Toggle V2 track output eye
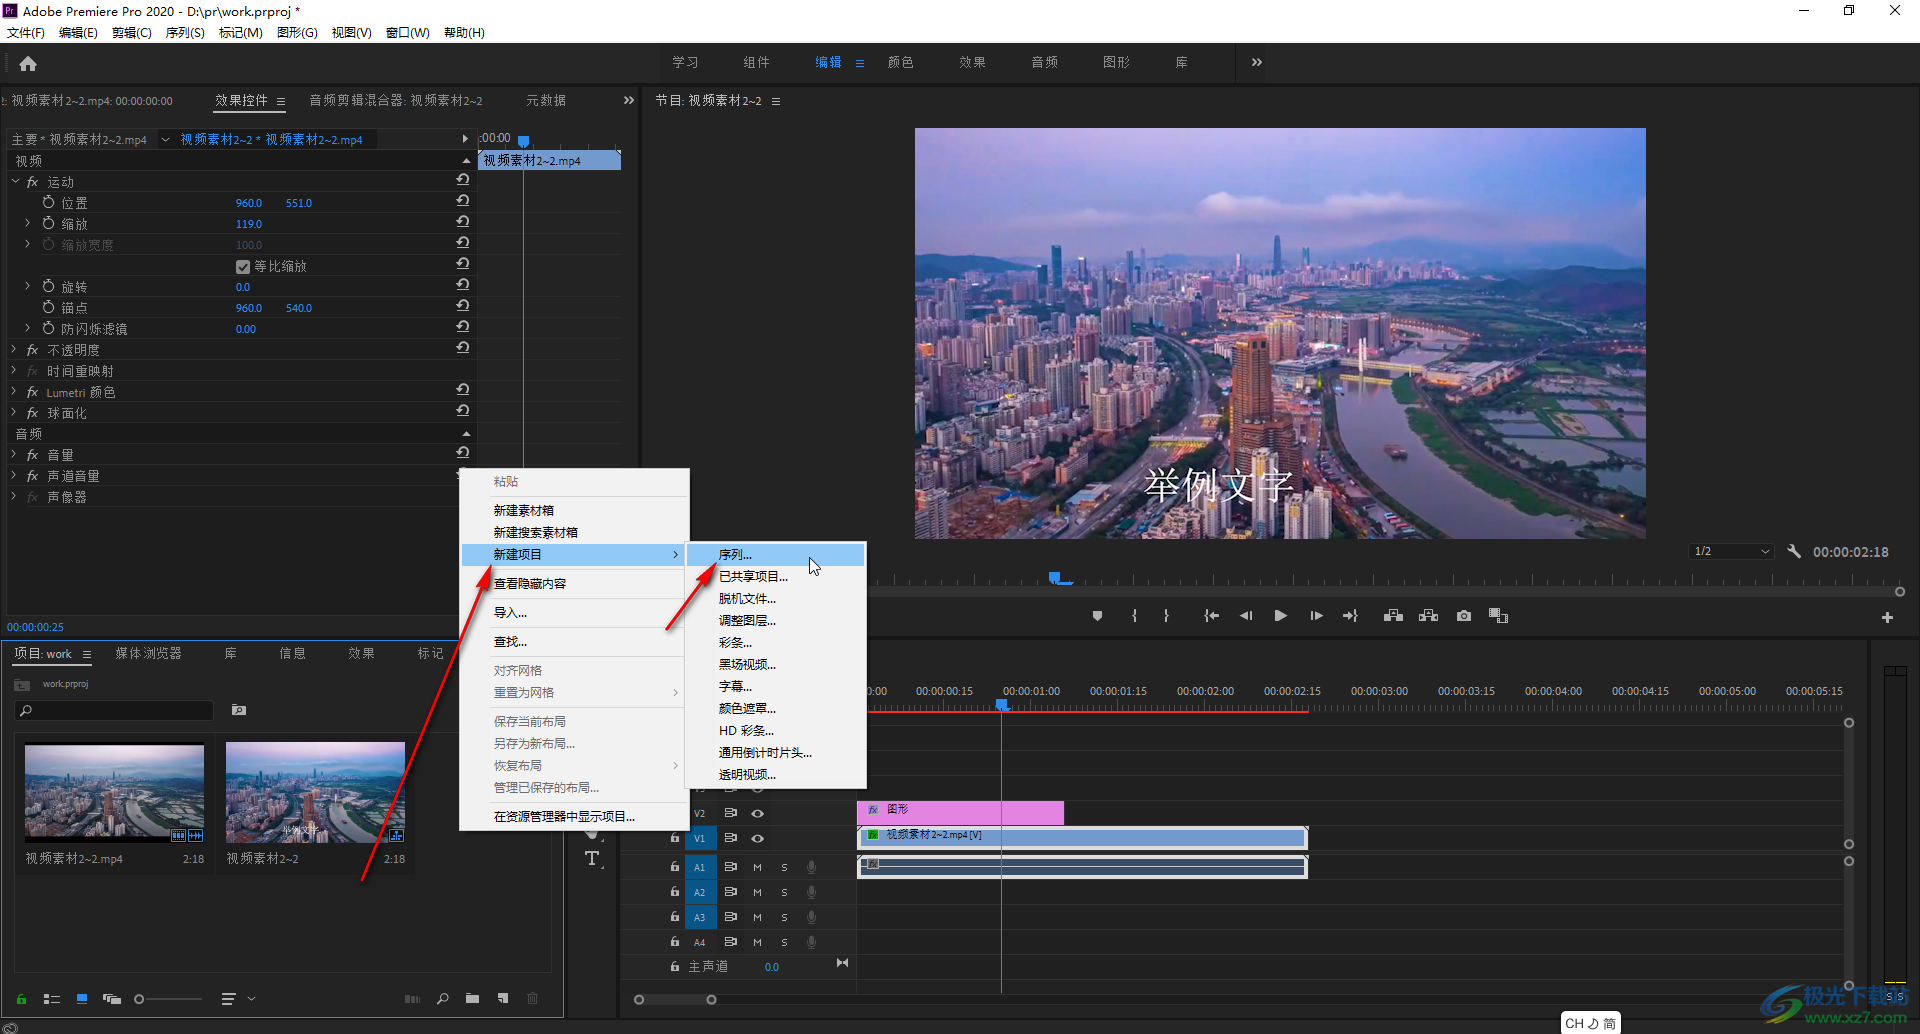 click(758, 813)
